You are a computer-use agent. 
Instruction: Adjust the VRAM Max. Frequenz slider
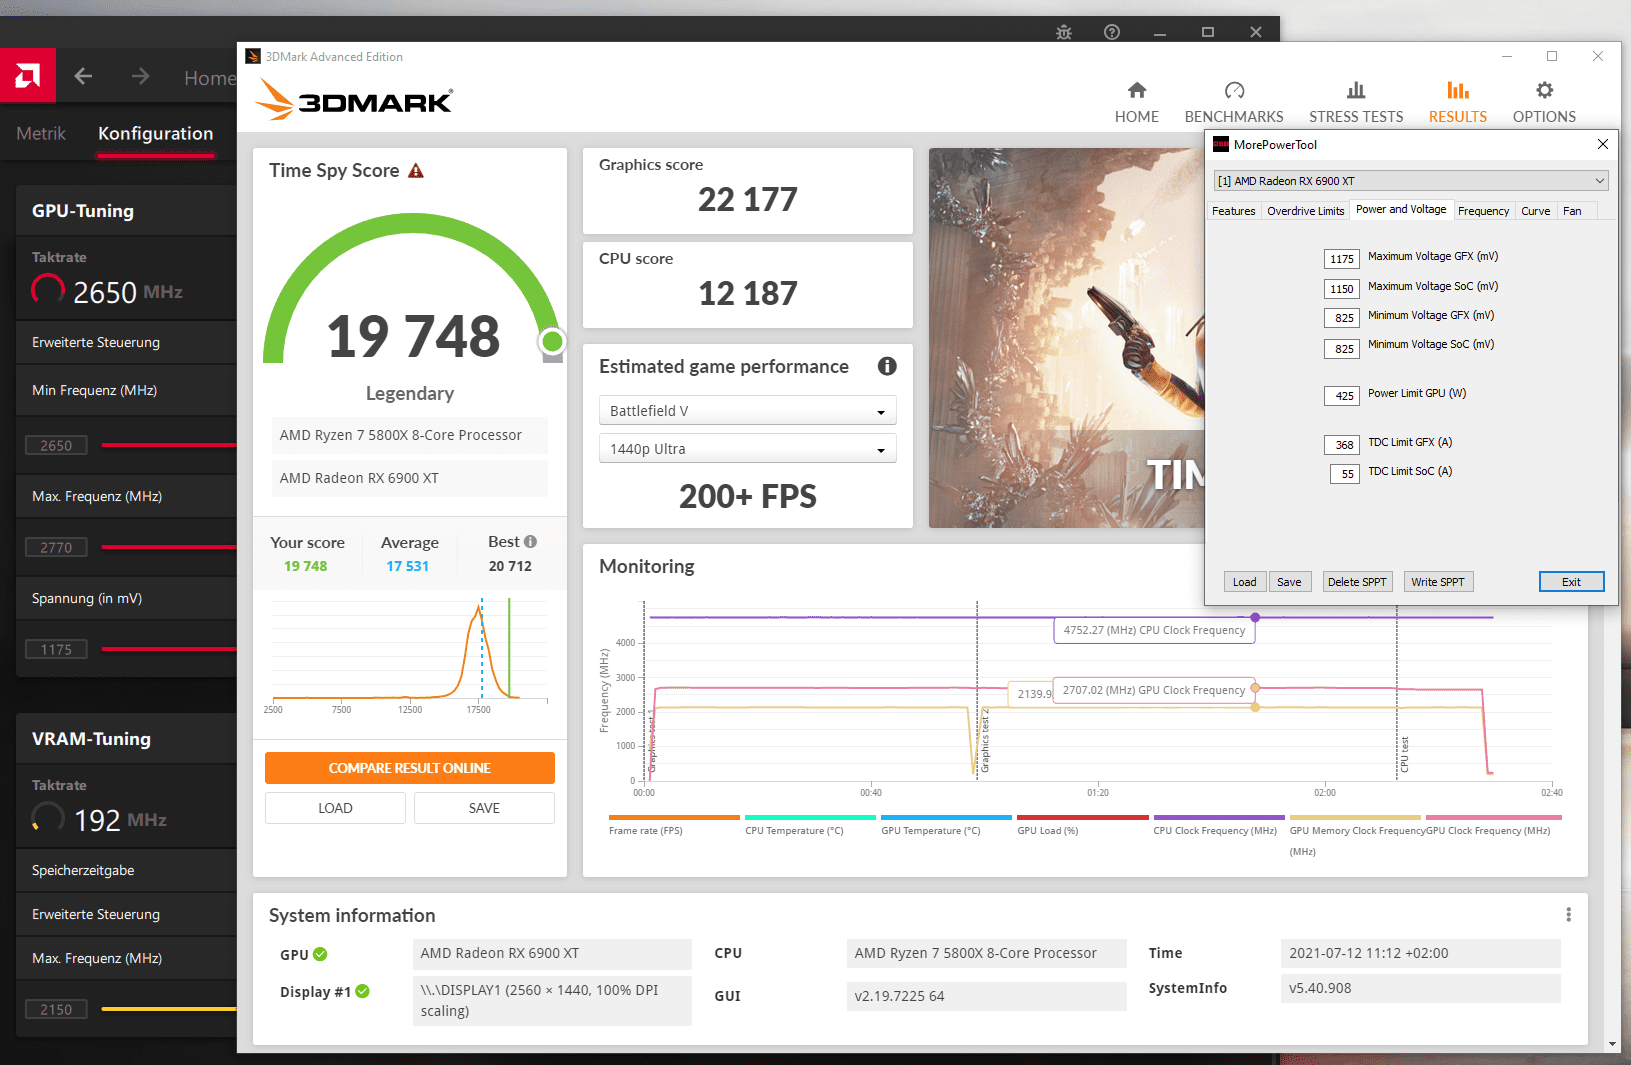[x=169, y=1009]
